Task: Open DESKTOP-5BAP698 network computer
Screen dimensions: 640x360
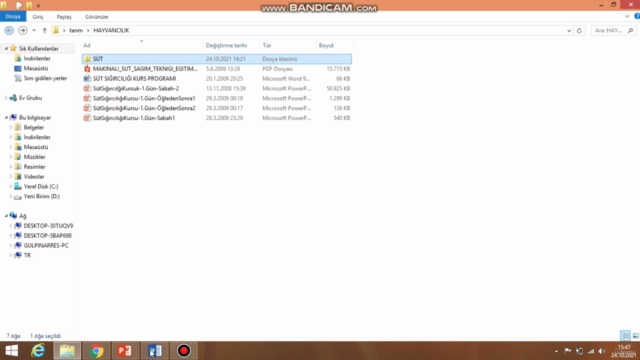Action: tap(47, 236)
